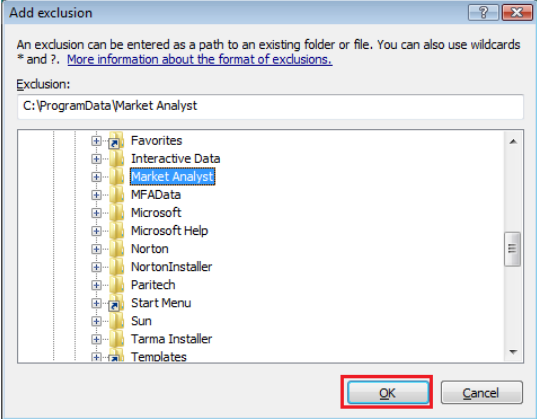Click the Exclusion path input field

270,107
